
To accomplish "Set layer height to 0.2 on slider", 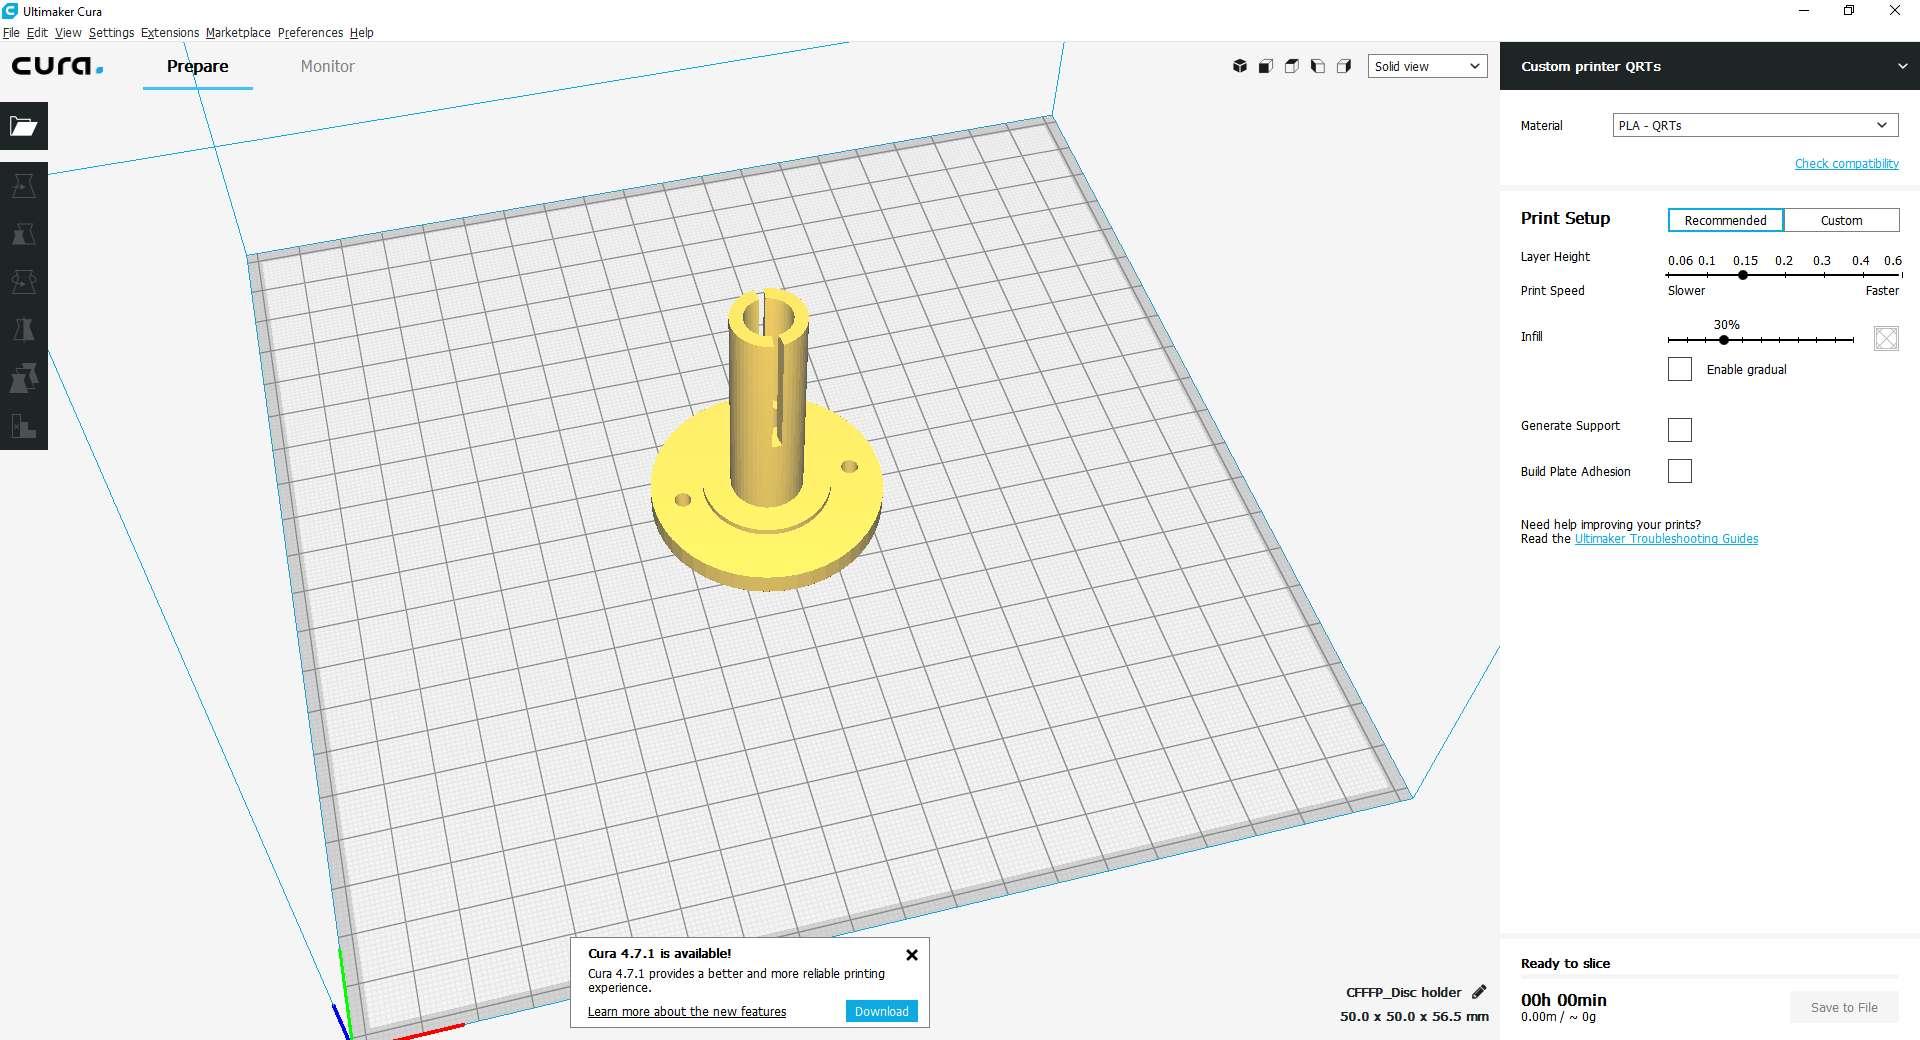I will 1784,275.
